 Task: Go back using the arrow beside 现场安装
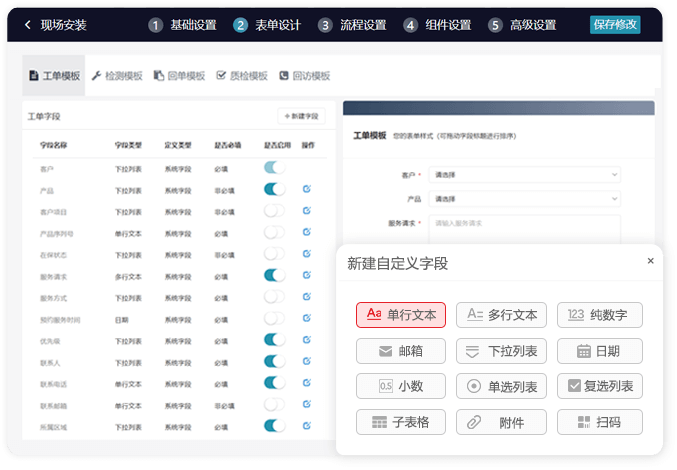[x=28, y=25]
